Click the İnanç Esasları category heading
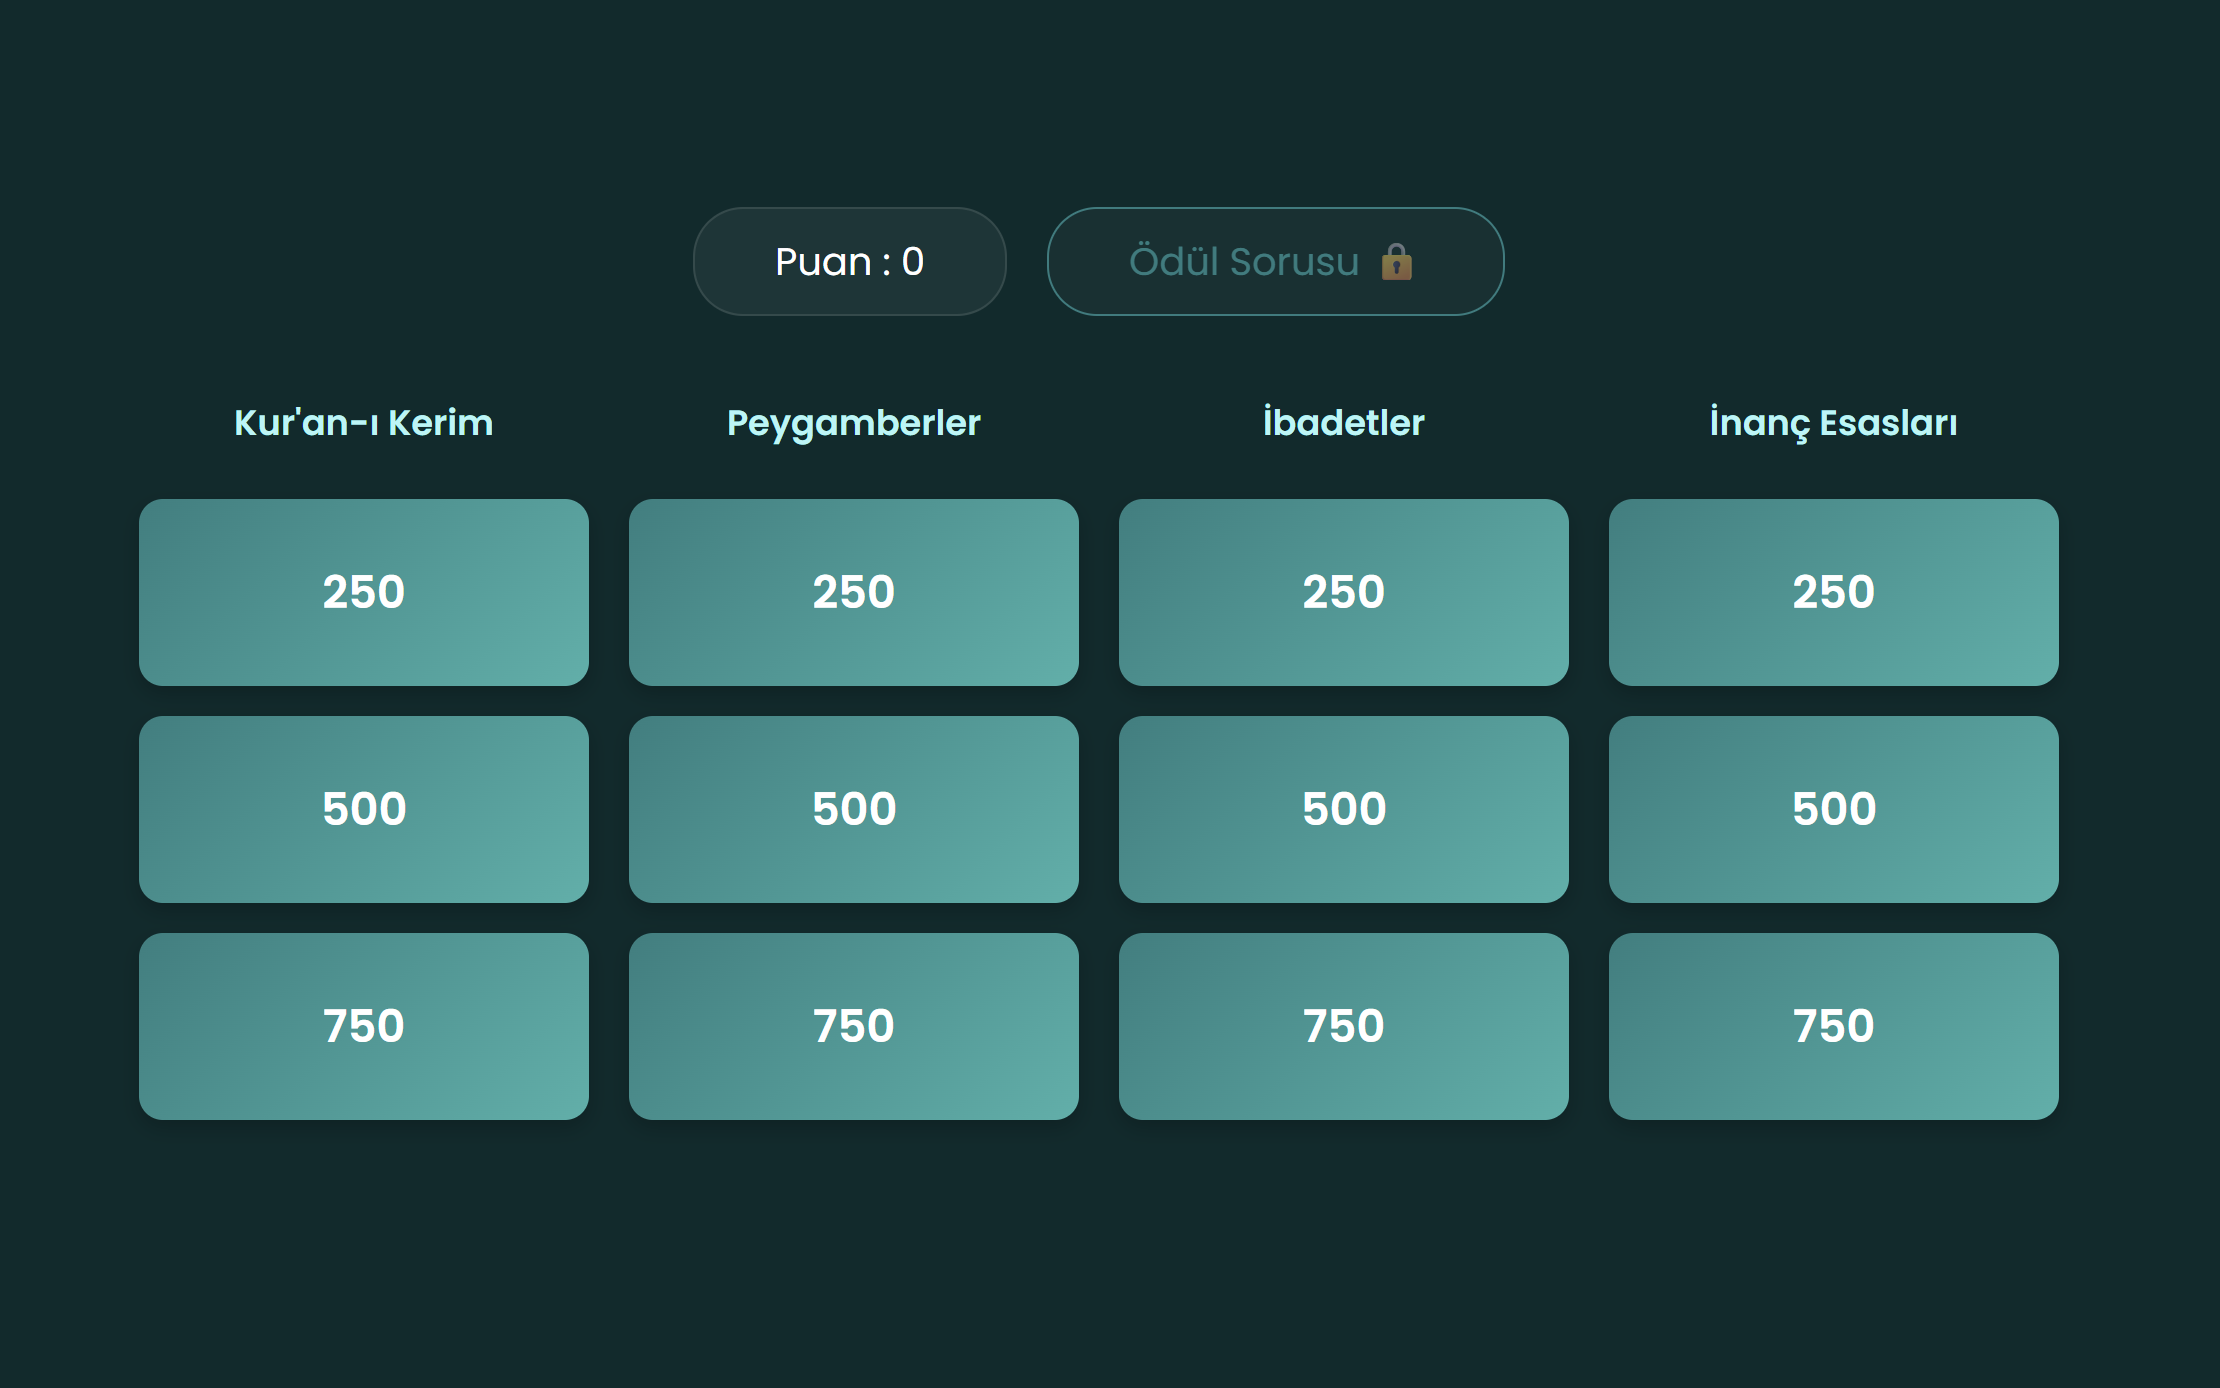 (1834, 423)
